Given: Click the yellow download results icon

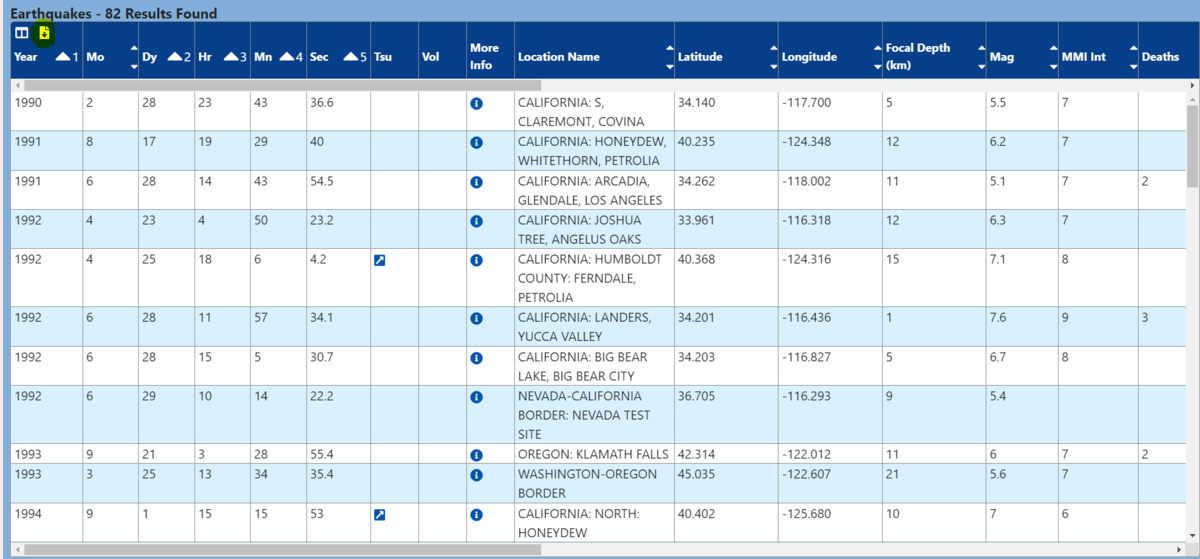Looking at the screenshot, I should tap(44, 33).
